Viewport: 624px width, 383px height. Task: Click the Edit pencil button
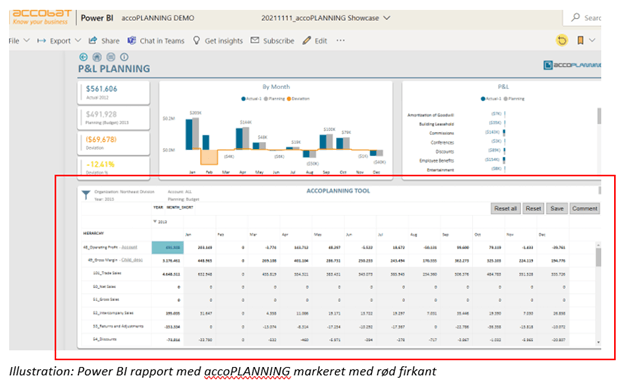314,41
